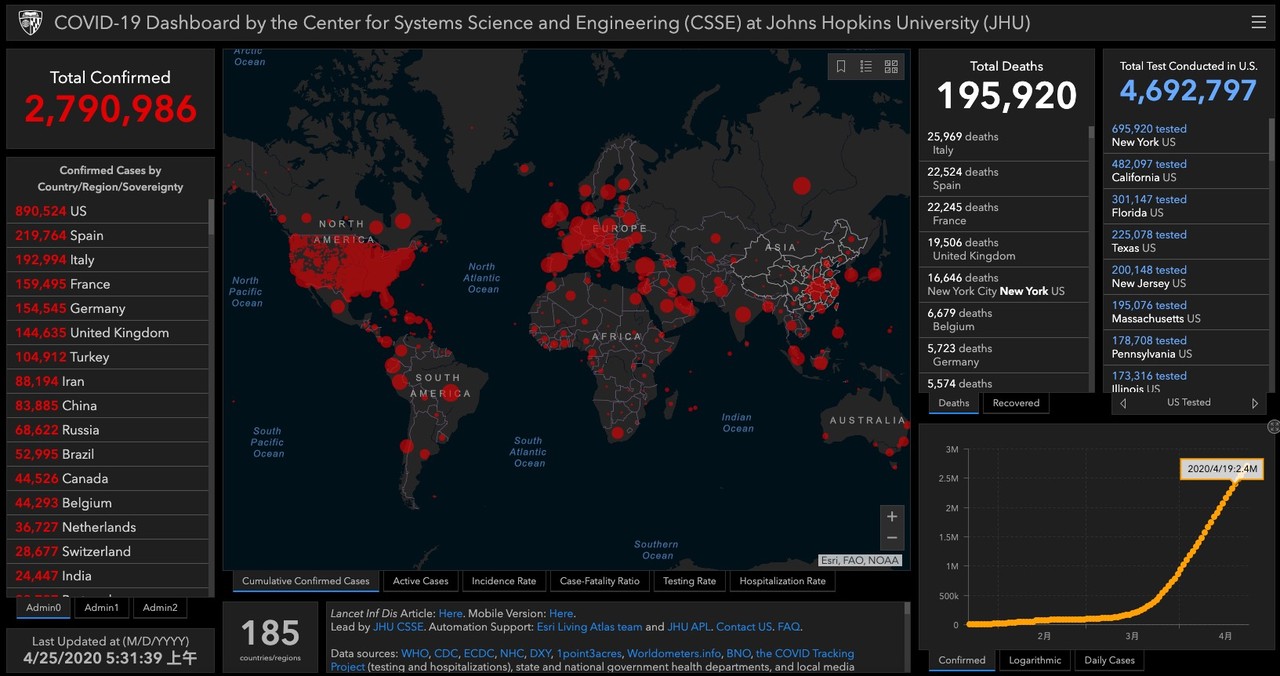Select the Admin1 tab in country list
1280x676 pixels.
pos(101,608)
